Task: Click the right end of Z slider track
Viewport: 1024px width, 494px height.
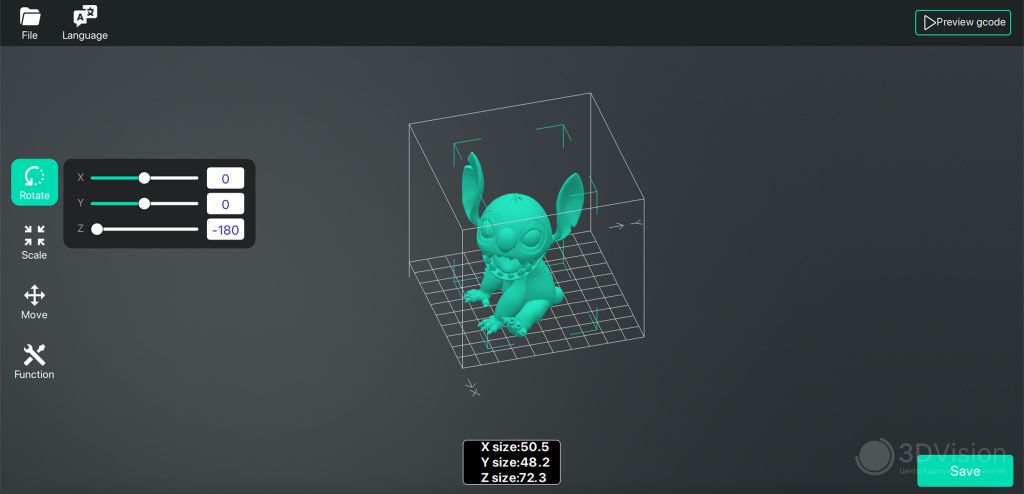Action: point(196,229)
